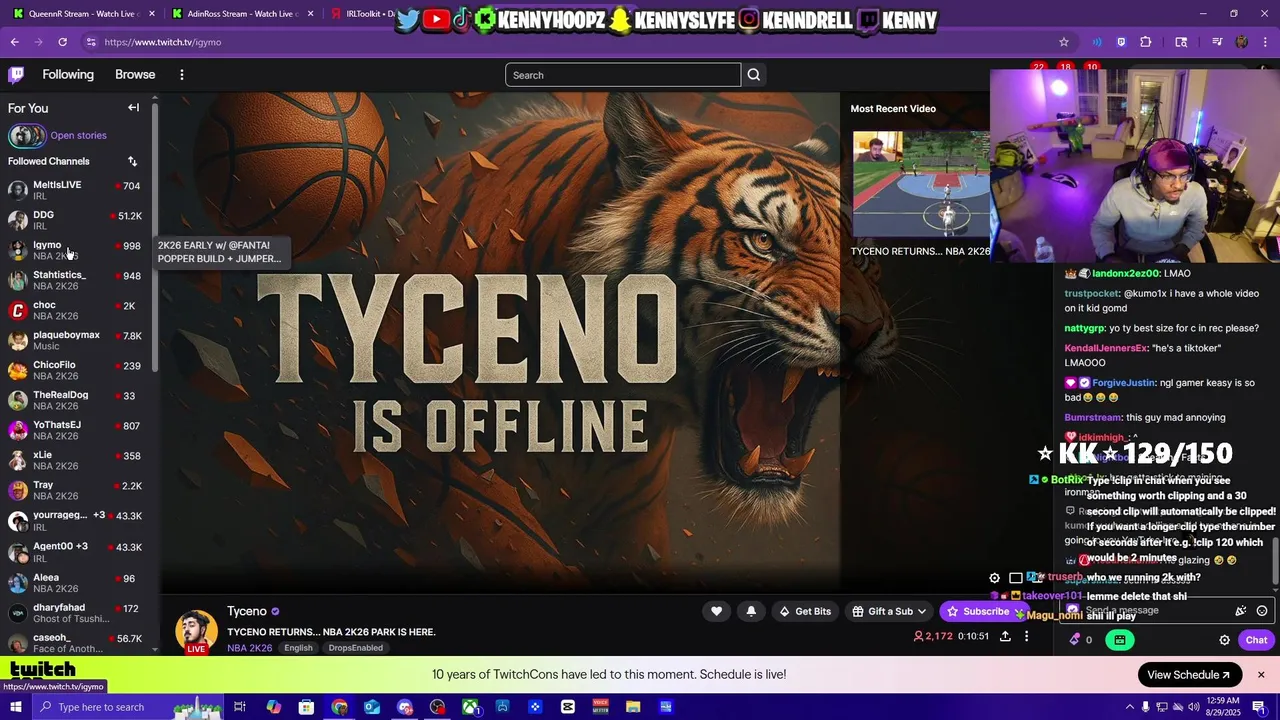Click the heart follow button
The width and height of the screenshot is (1280, 720).
[x=717, y=611]
